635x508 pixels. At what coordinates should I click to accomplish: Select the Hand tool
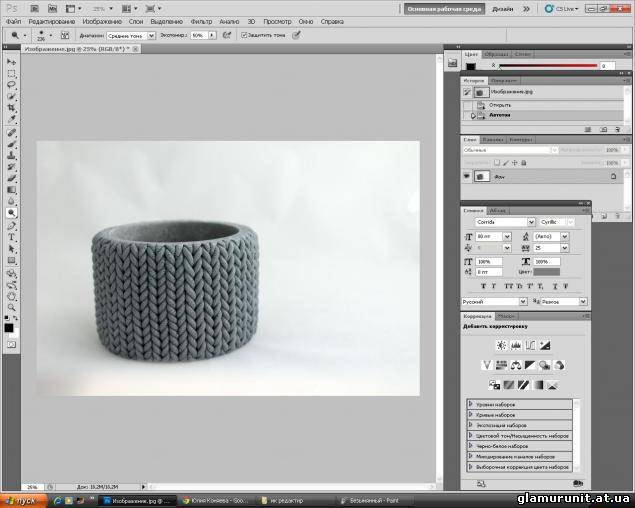pos(11,296)
